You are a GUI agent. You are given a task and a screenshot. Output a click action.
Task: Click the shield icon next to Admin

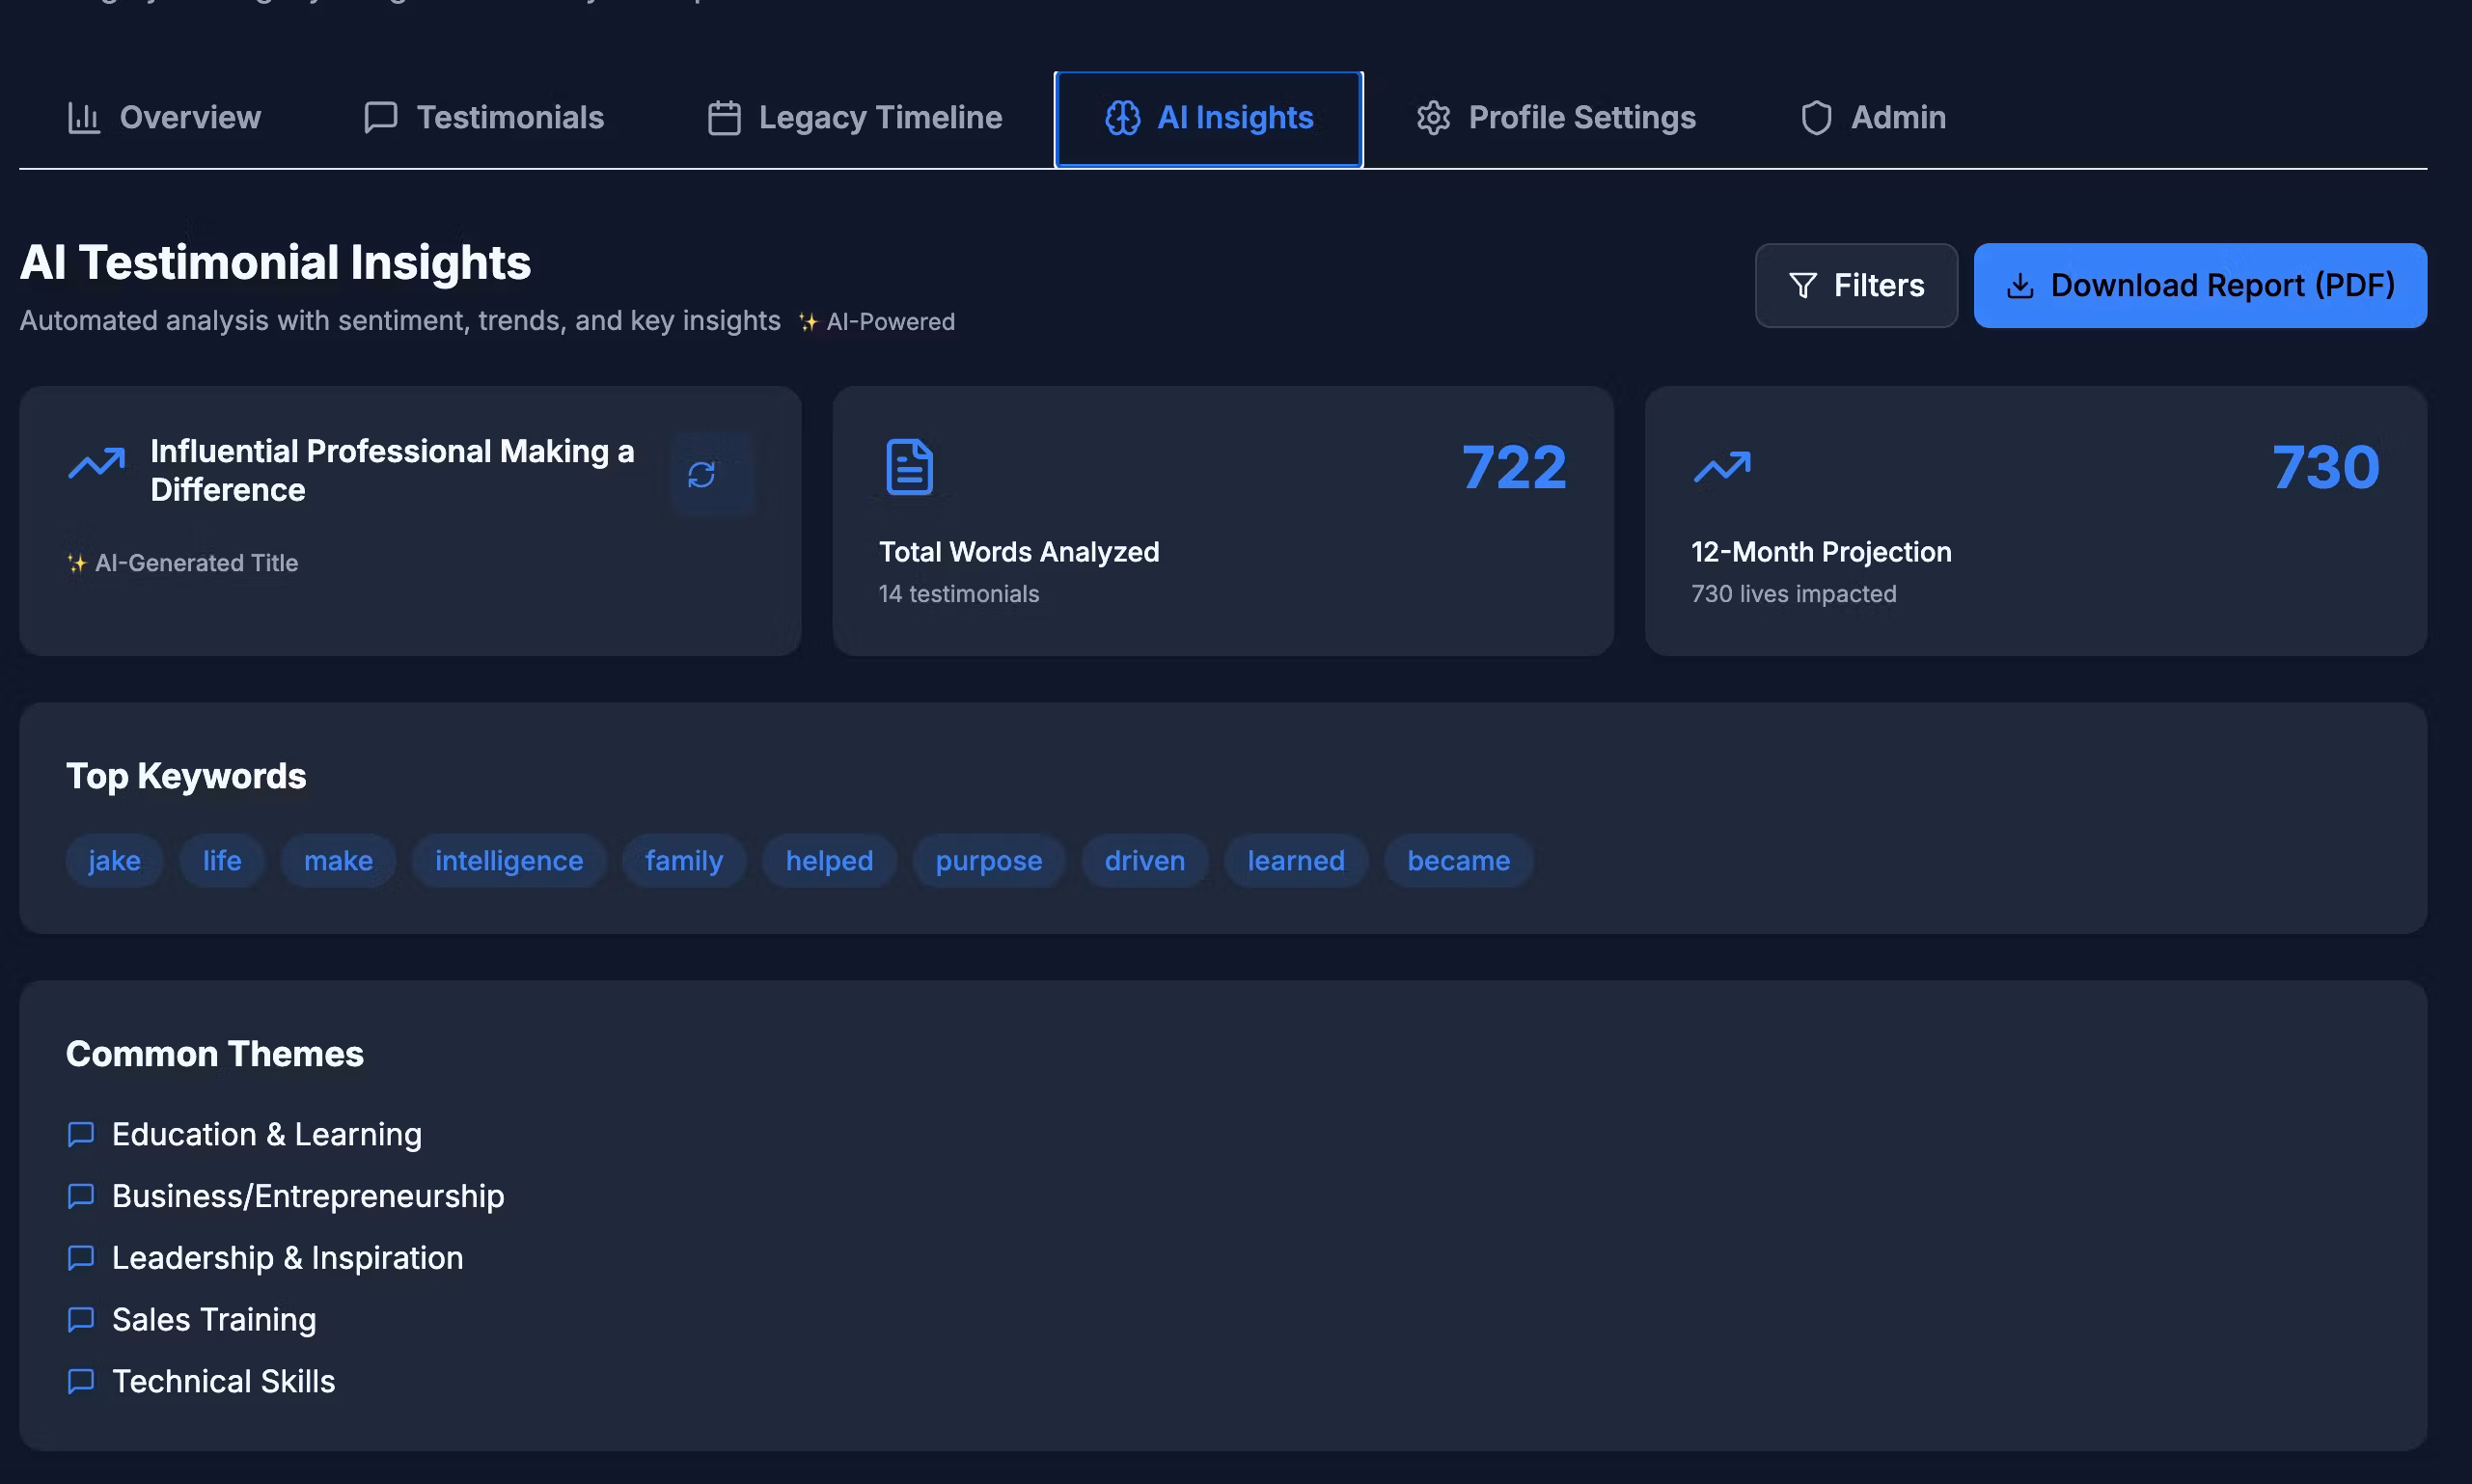1816,118
